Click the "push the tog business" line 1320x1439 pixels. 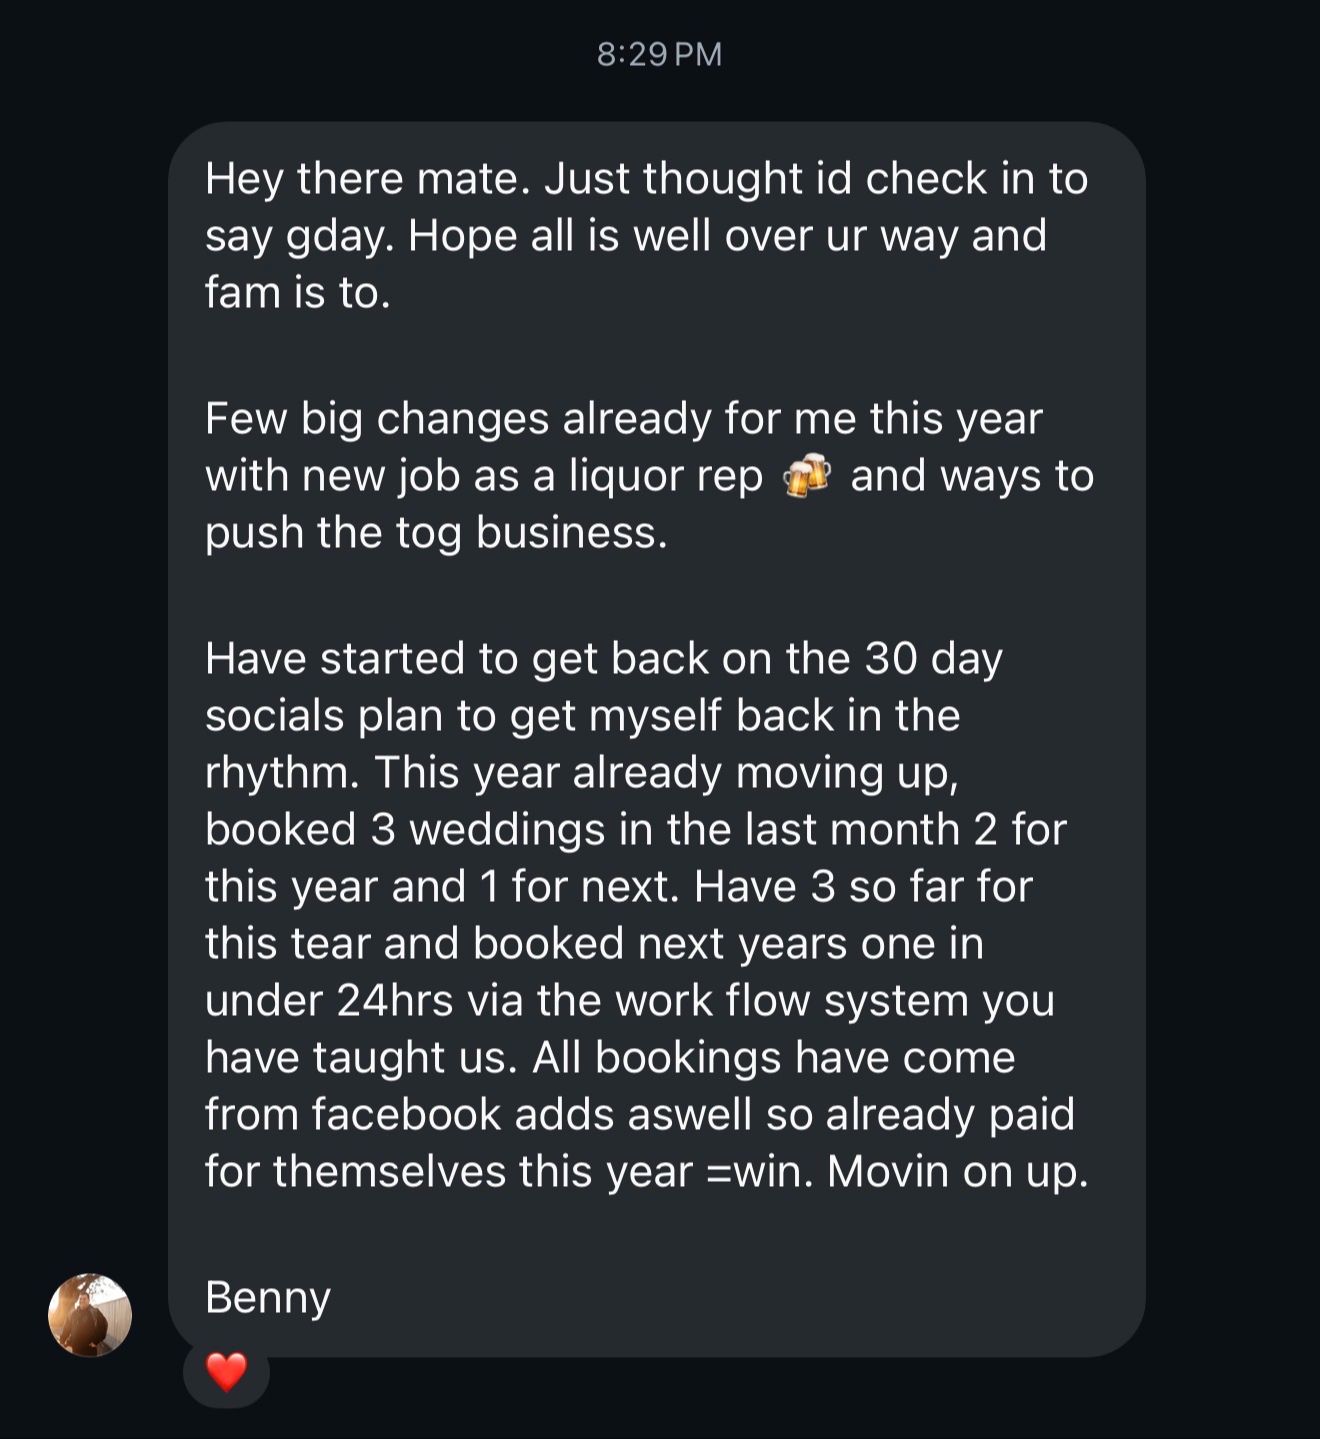[435, 532]
